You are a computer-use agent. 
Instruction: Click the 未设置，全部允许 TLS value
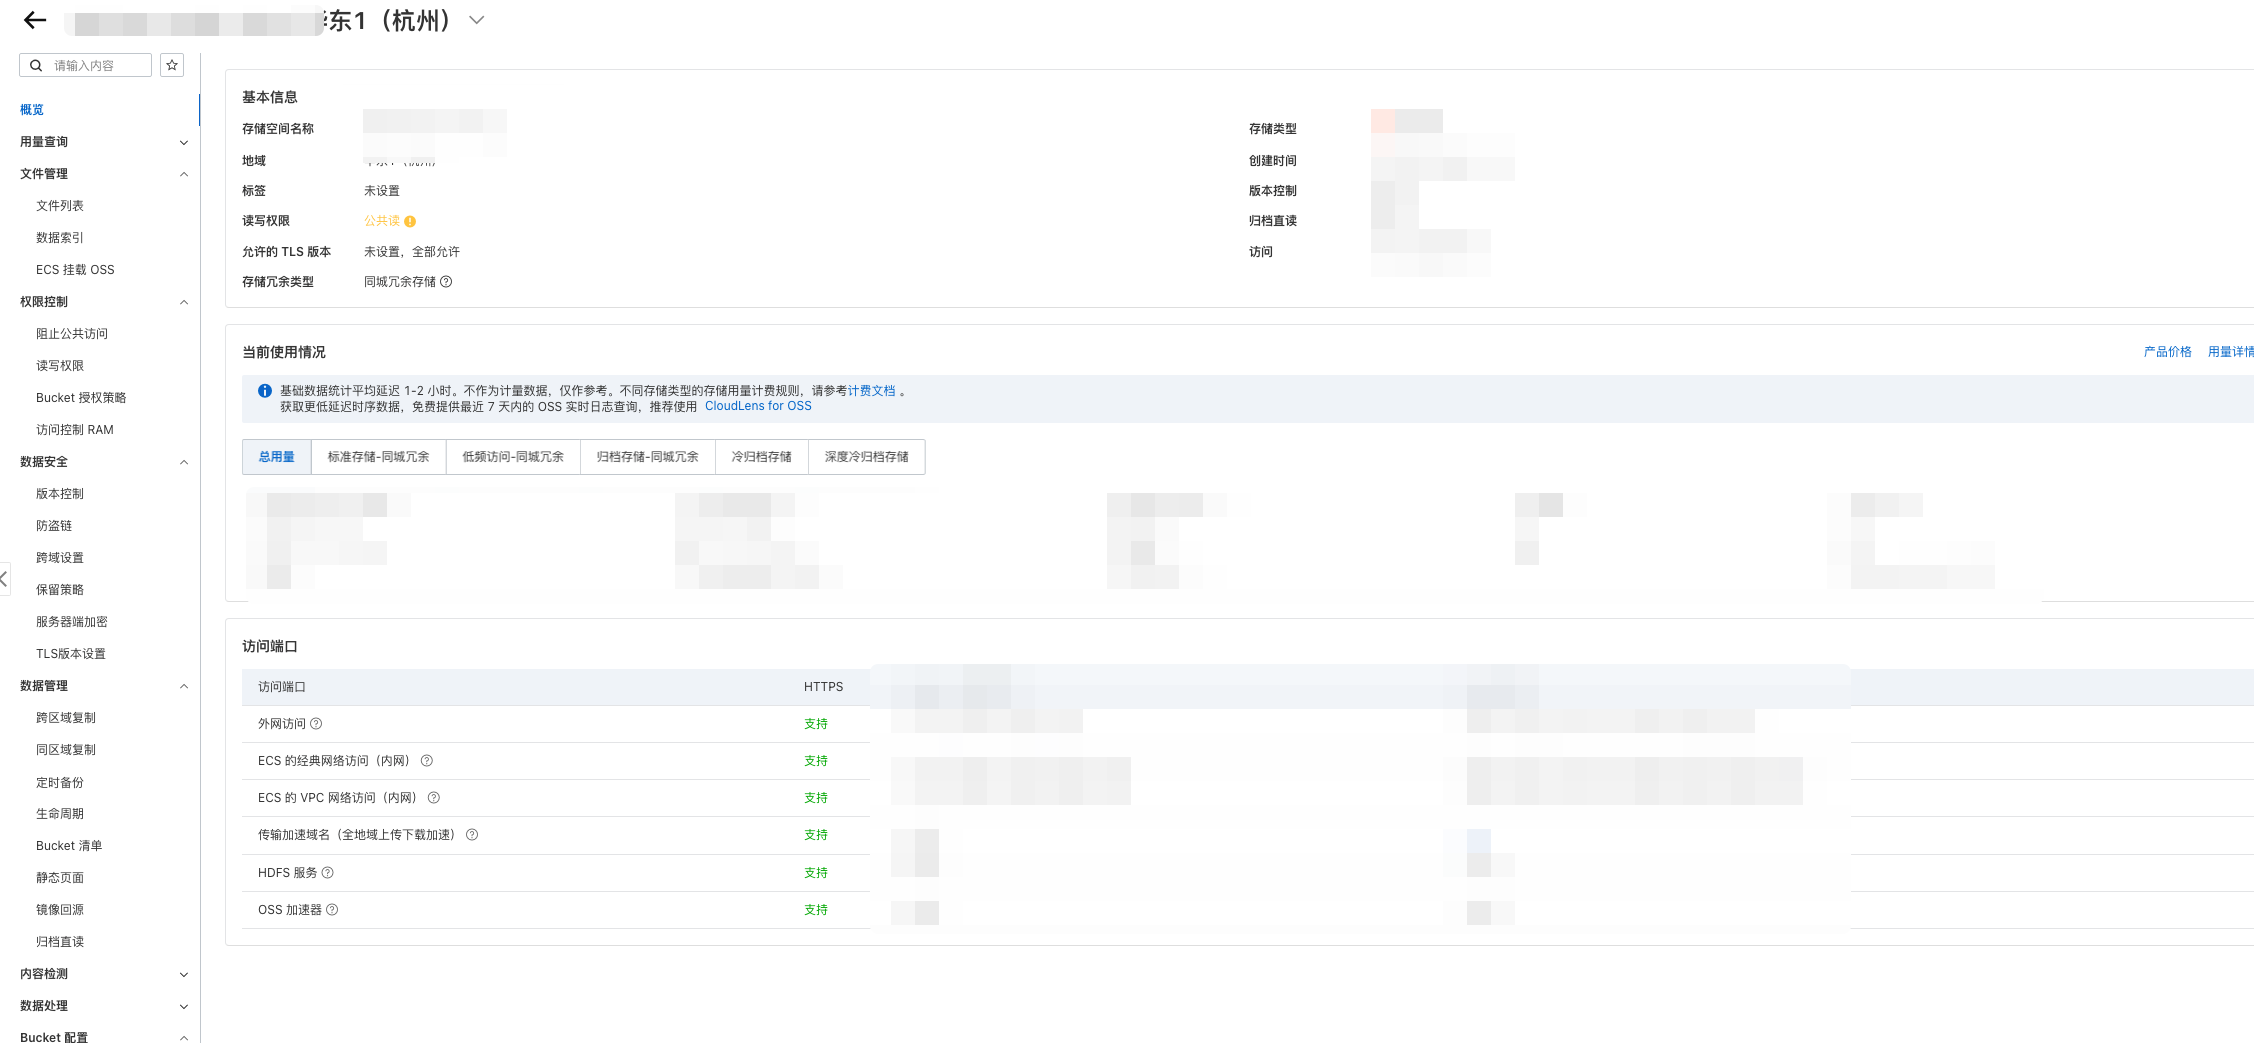(412, 252)
